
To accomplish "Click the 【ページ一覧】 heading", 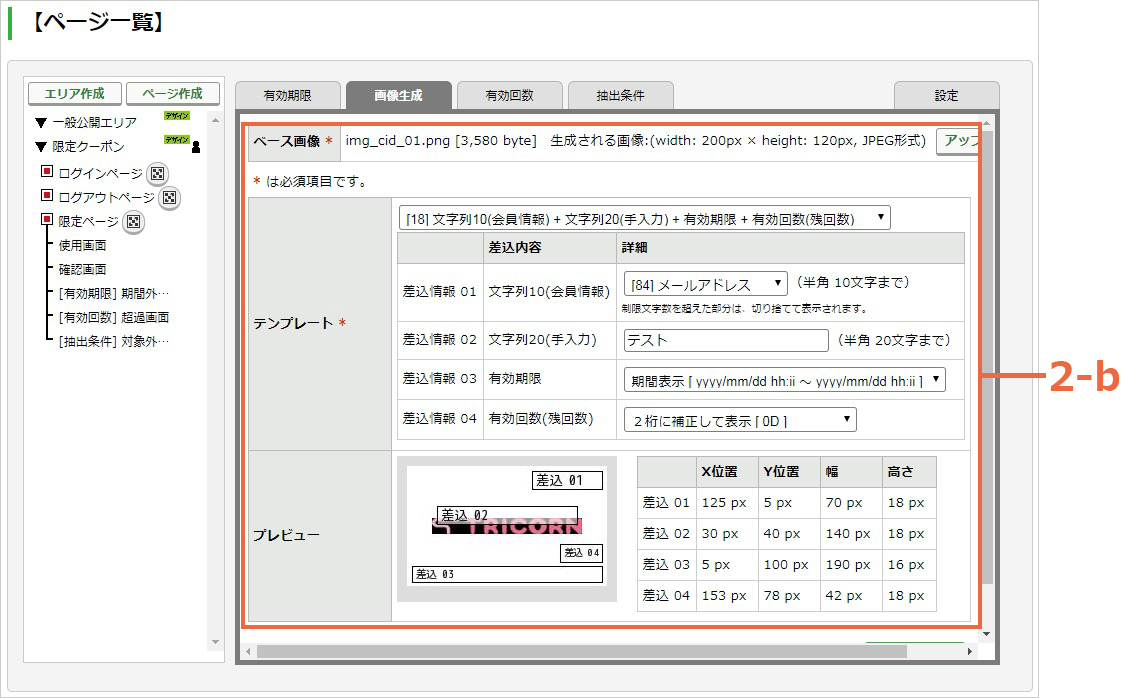I will [x=99, y=21].
